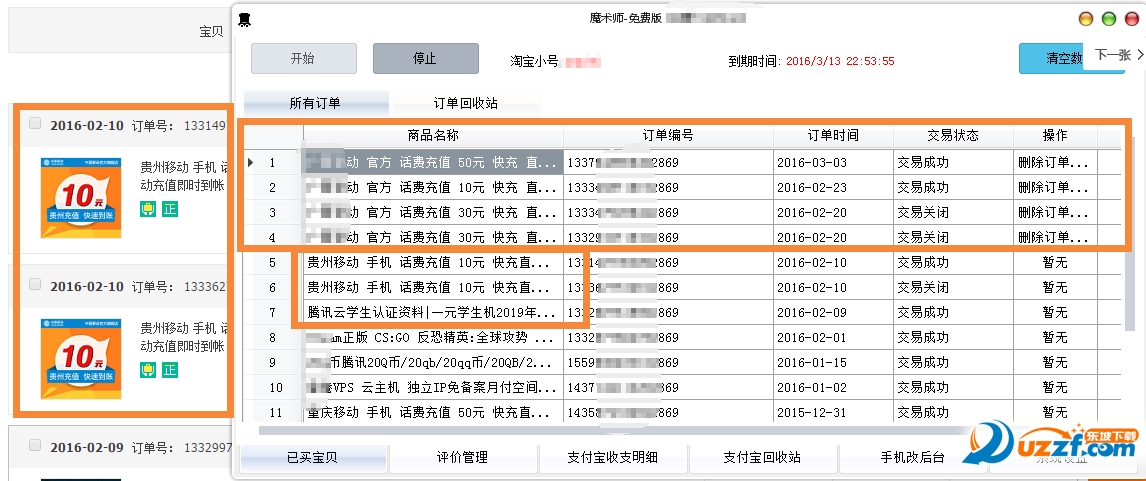Sort by the 商品名称 column header
The height and width of the screenshot is (481, 1146).
click(433, 136)
